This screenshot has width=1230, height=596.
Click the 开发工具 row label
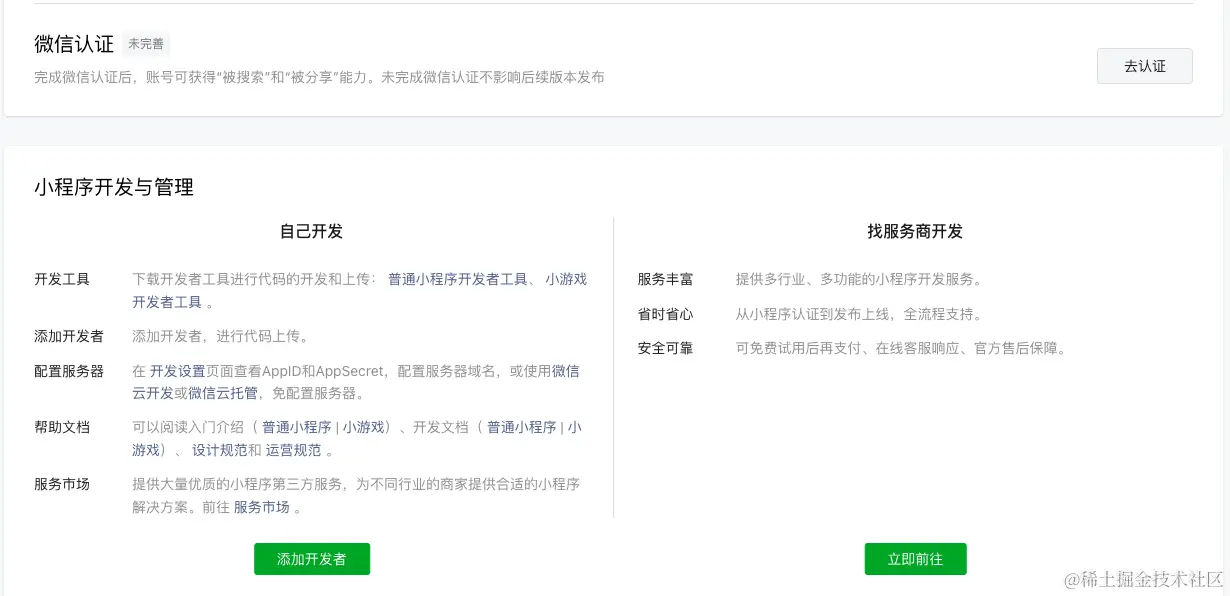click(x=62, y=279)
